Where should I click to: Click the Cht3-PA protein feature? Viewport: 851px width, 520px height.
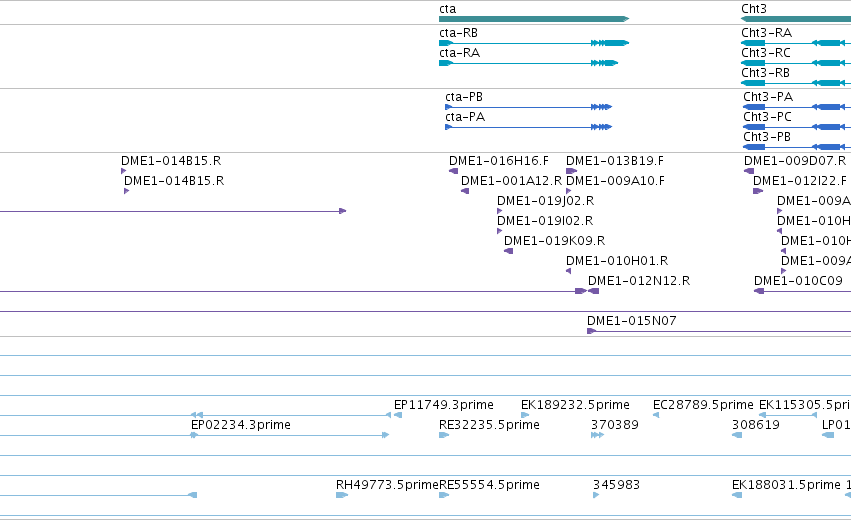pos(768,97)
